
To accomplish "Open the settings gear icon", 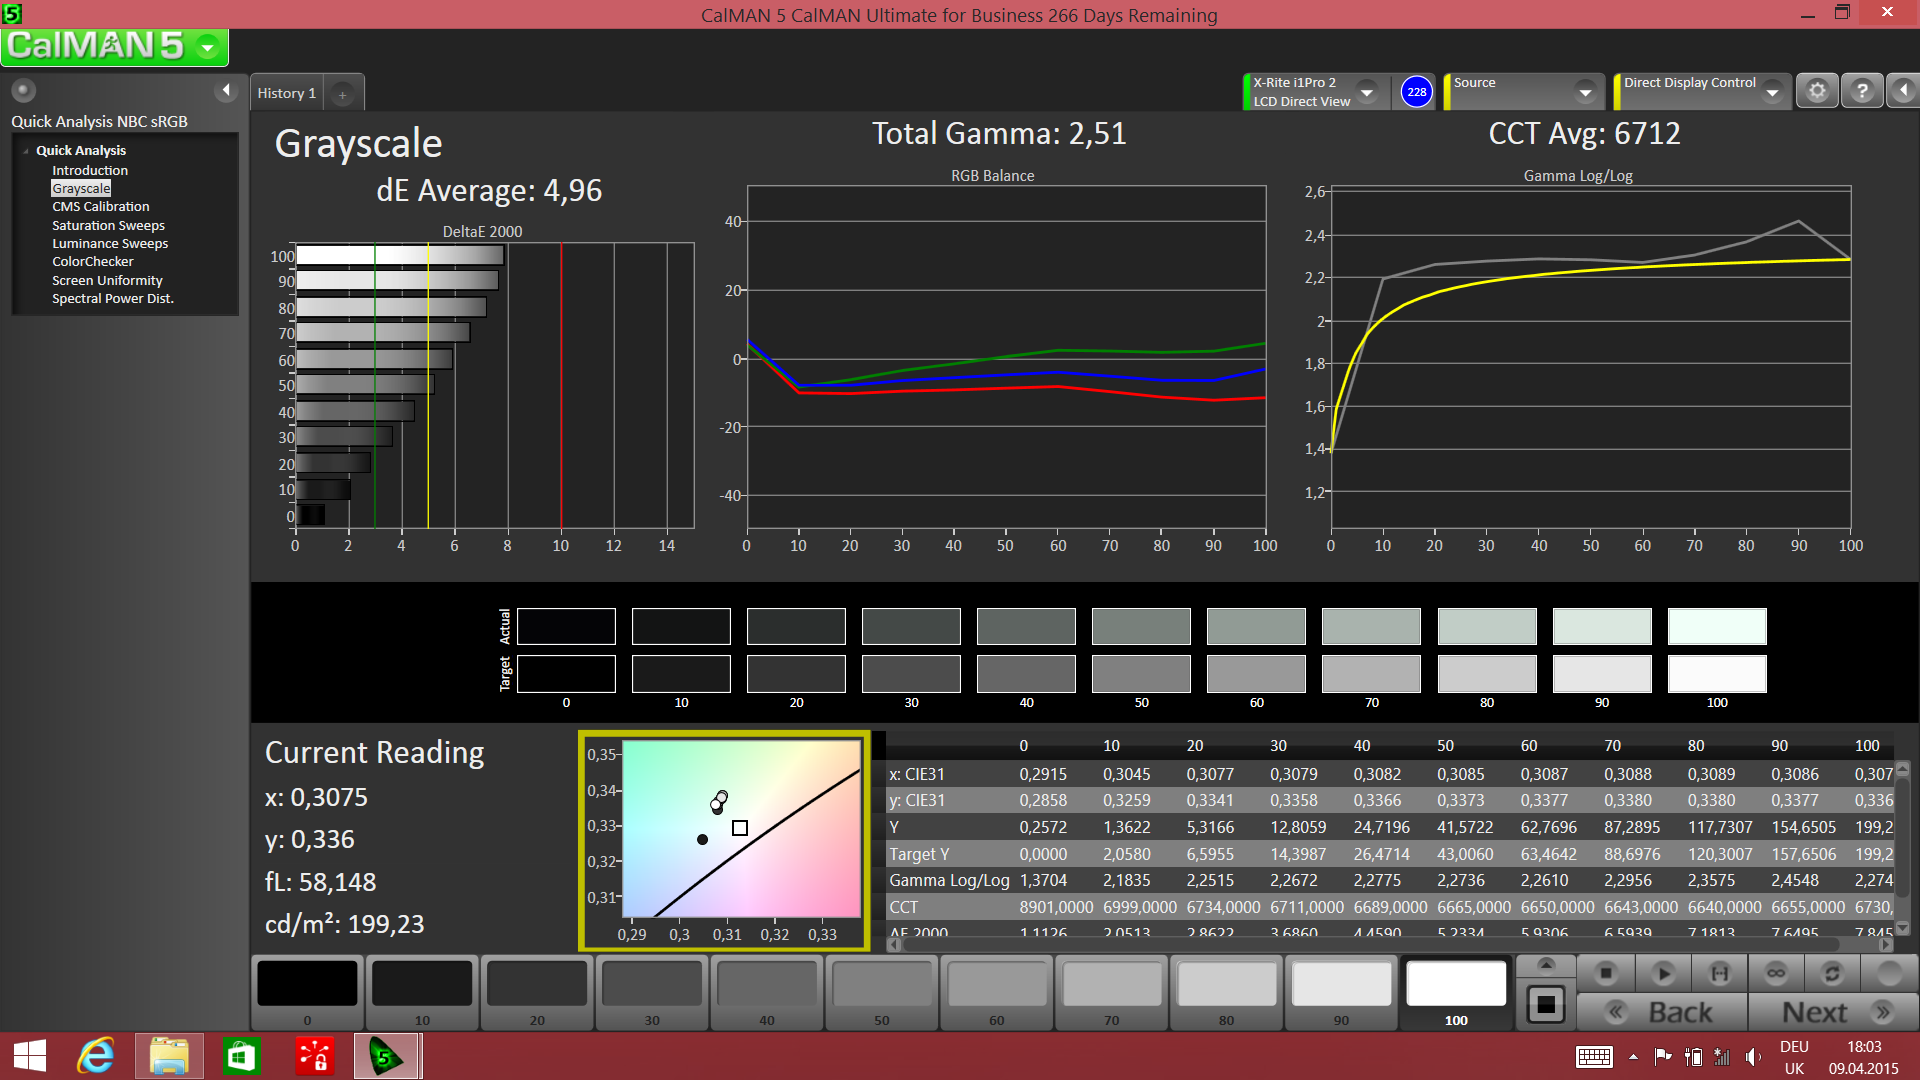I will click(1817, 91).
